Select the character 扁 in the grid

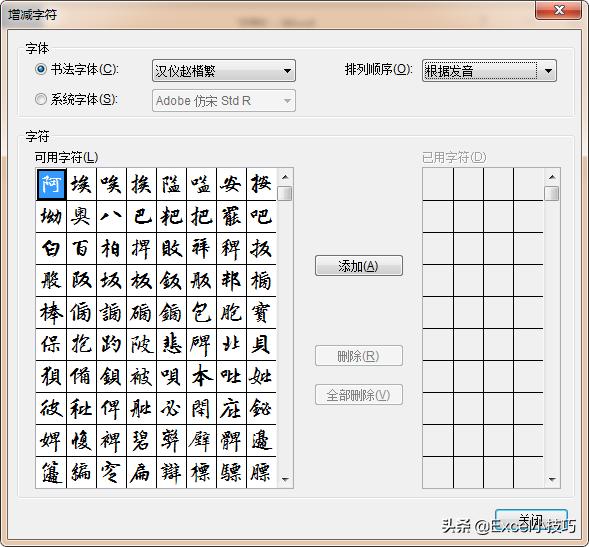(x=141, y=473)
